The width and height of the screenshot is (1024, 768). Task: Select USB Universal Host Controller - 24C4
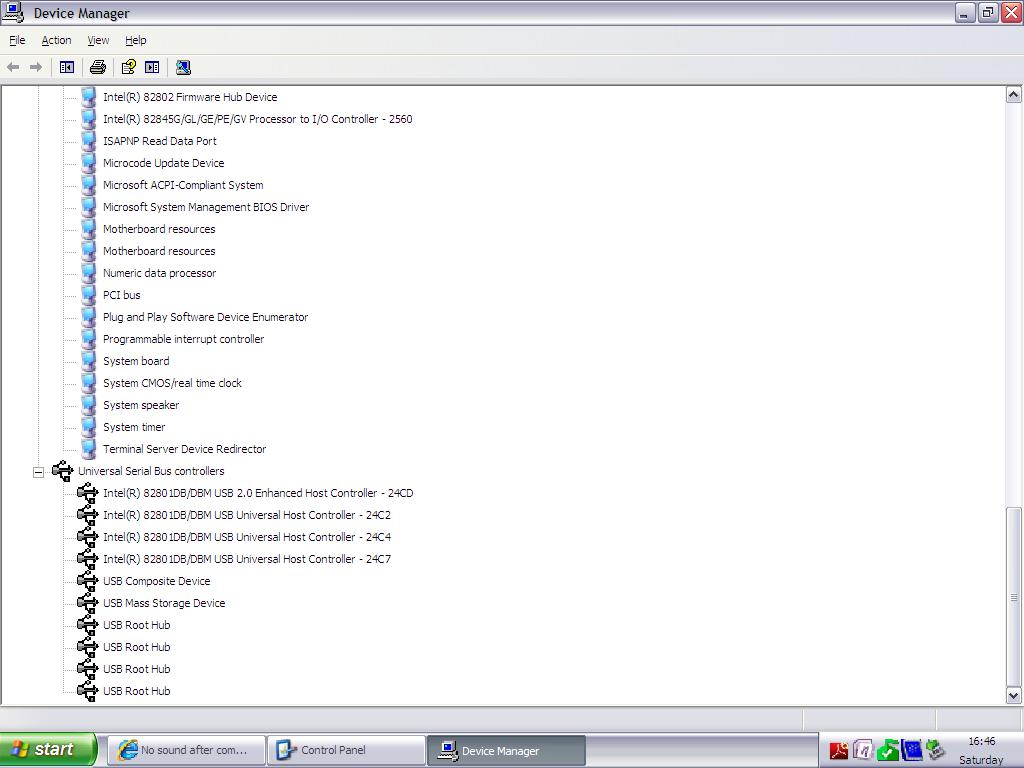(x=247, y=537)
